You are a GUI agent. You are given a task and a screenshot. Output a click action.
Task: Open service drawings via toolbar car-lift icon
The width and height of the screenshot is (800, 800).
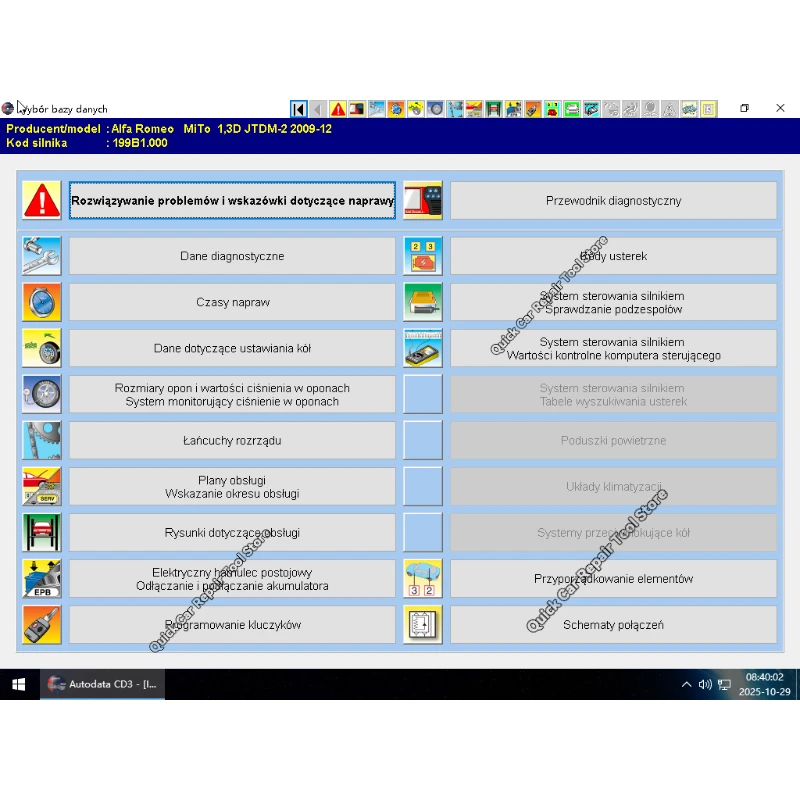click(494, 109)
